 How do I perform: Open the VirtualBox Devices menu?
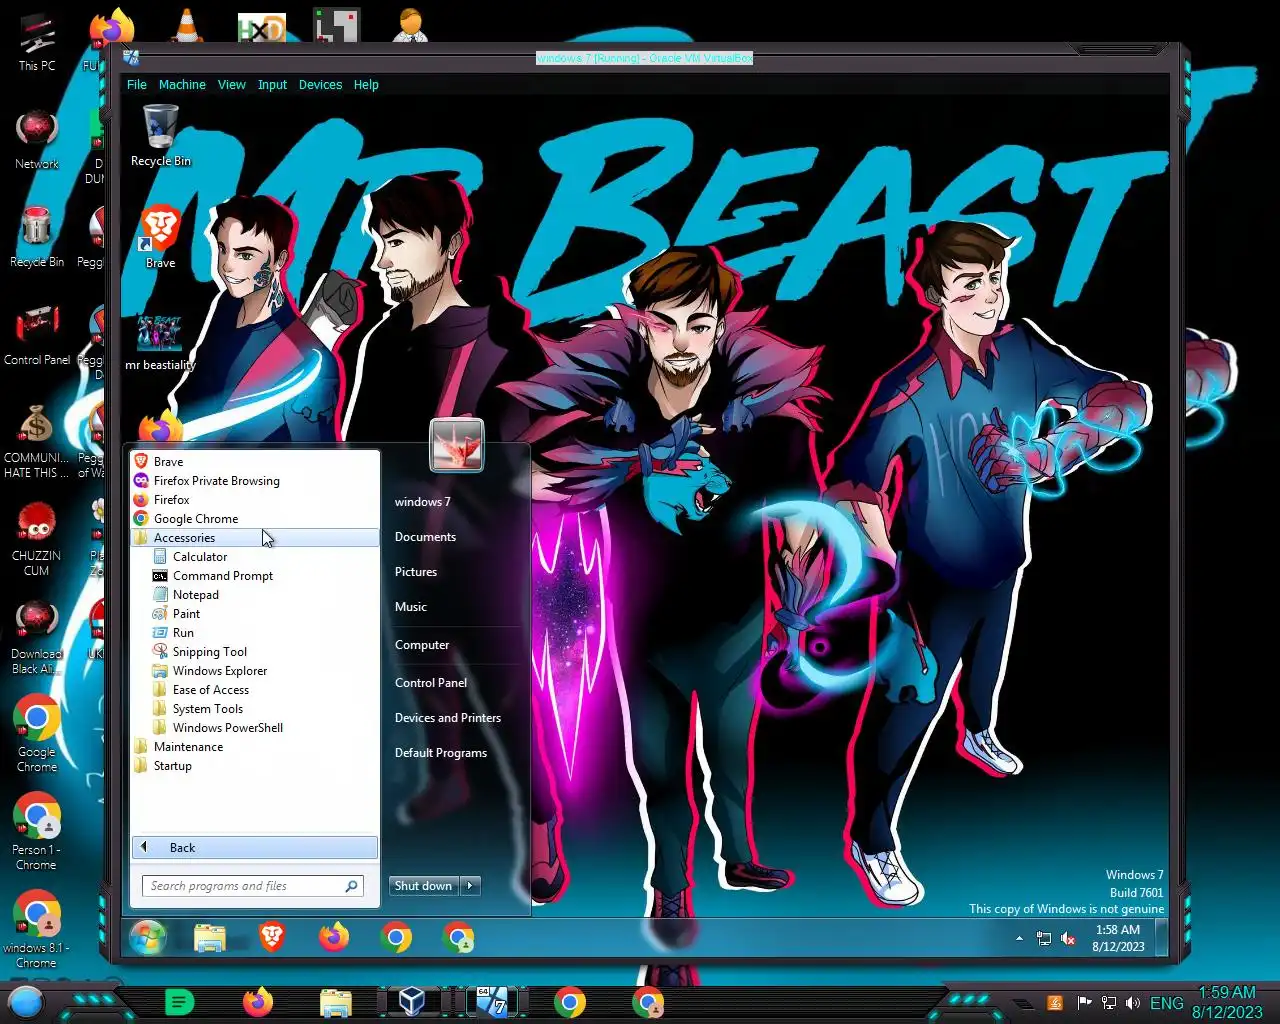[x=320, y=85]
